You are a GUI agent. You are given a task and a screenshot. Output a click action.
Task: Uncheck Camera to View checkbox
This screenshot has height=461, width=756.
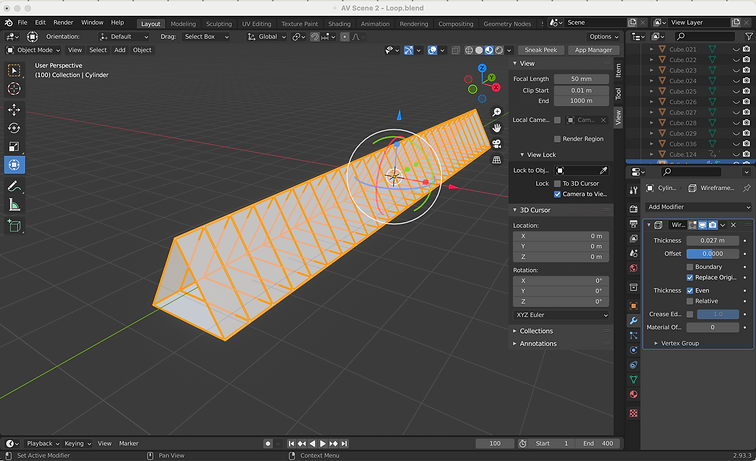(557, 194)
